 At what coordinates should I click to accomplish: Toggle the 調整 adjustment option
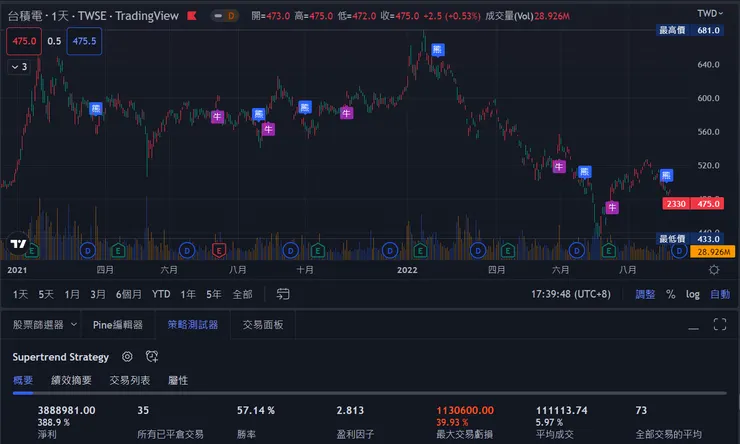[645, 294]
